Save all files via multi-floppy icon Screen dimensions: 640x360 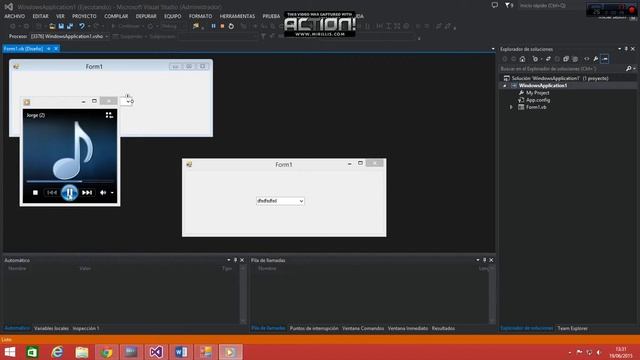tap(70, 26)
